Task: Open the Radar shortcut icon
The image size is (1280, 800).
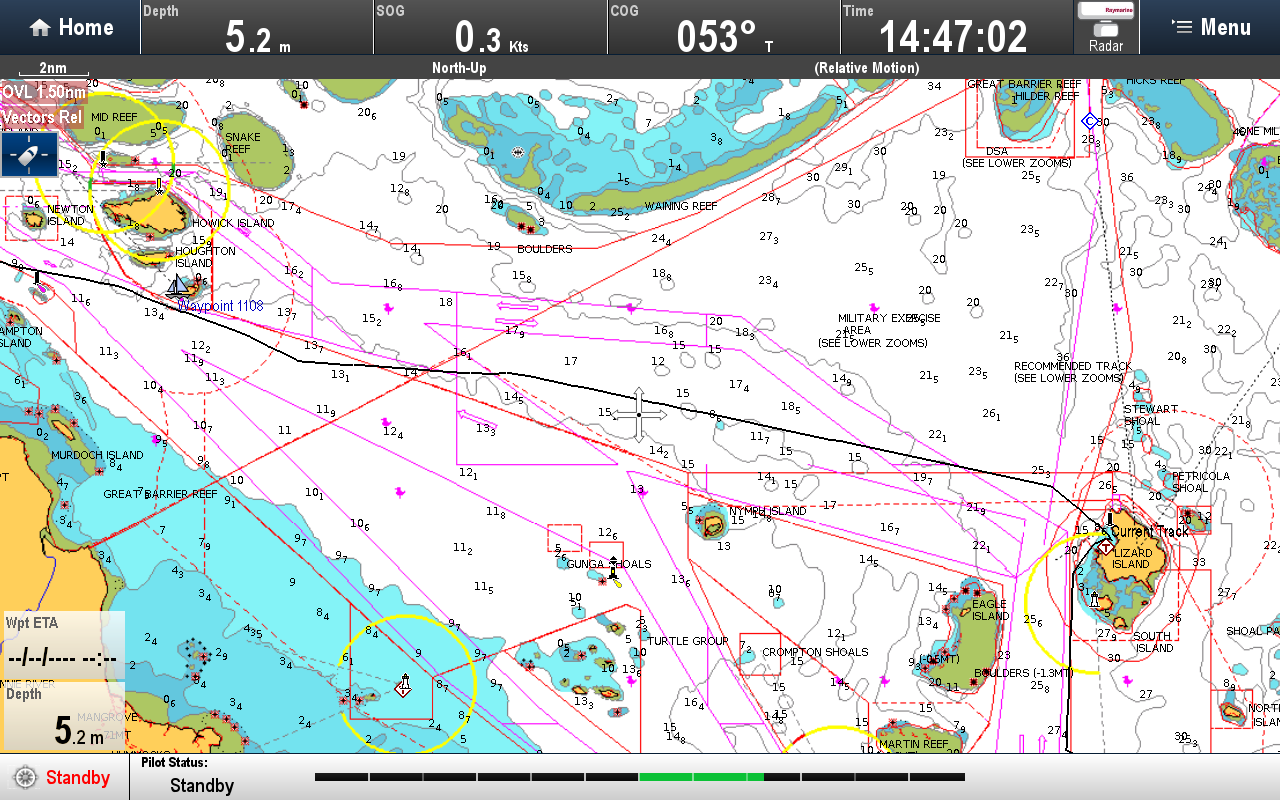Action: [1106, 27]
